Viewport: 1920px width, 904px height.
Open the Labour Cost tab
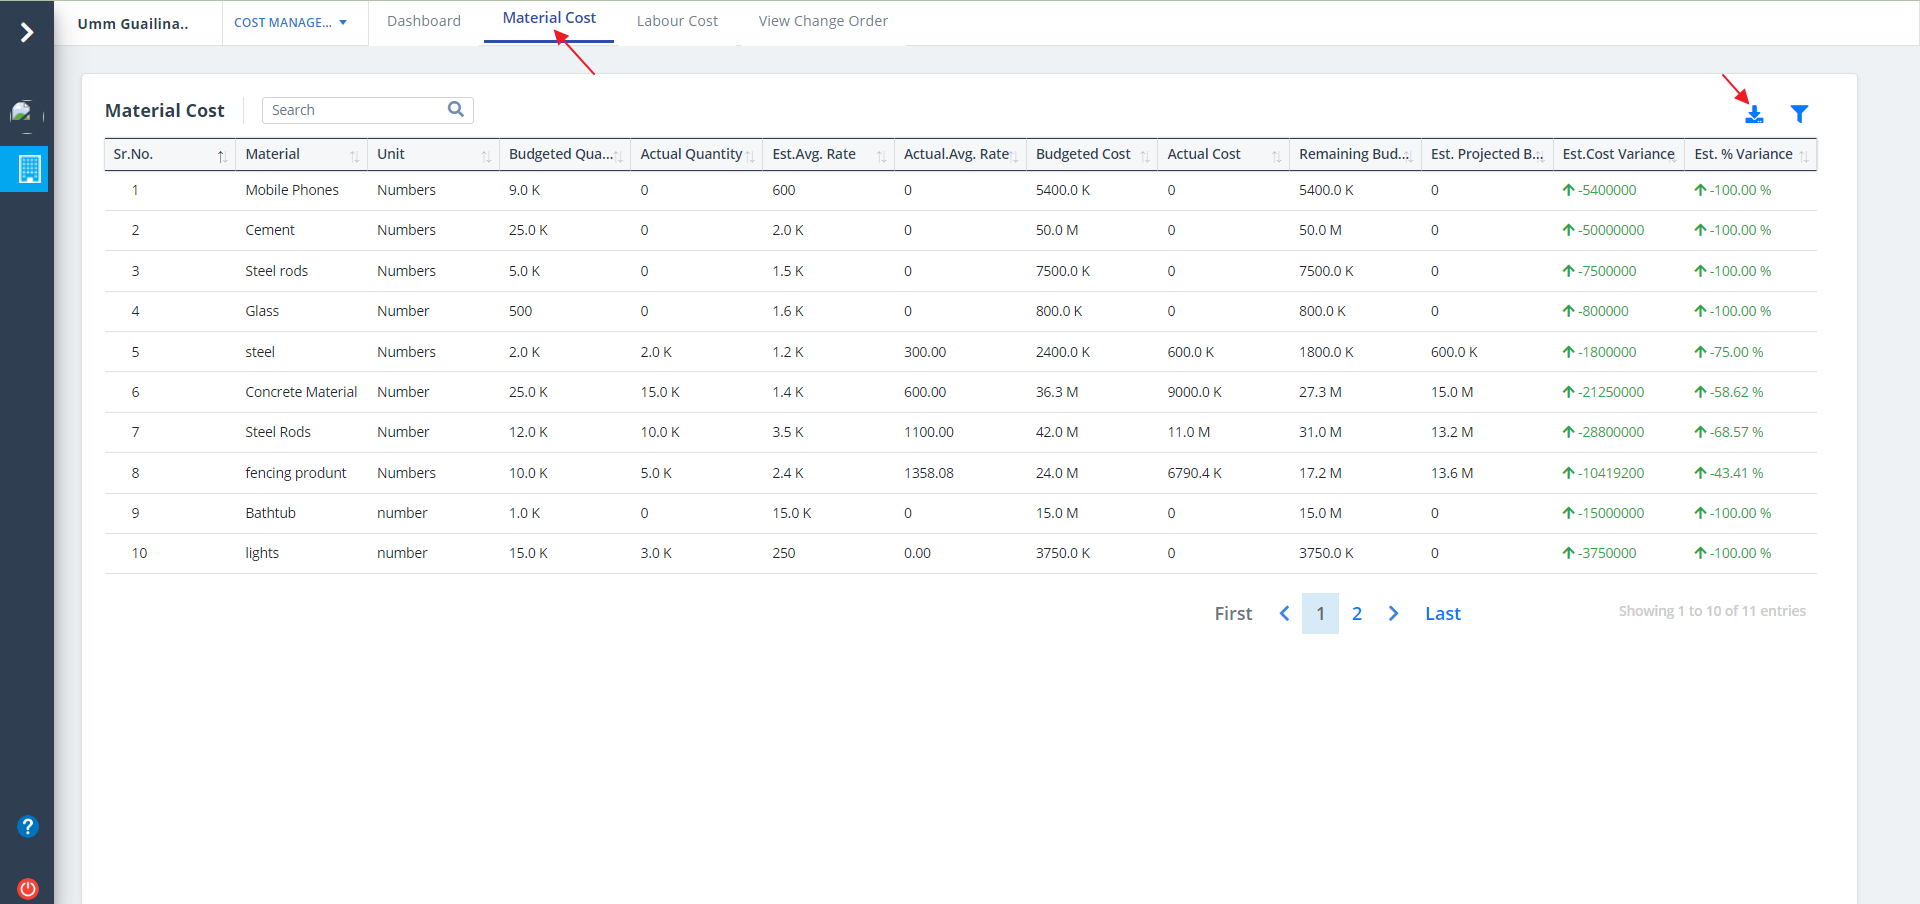coord(677,21)
